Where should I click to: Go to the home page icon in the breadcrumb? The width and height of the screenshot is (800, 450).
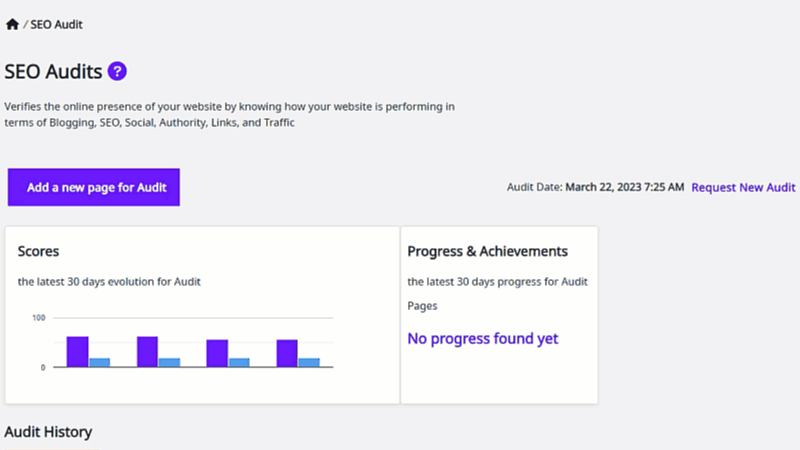12,24
